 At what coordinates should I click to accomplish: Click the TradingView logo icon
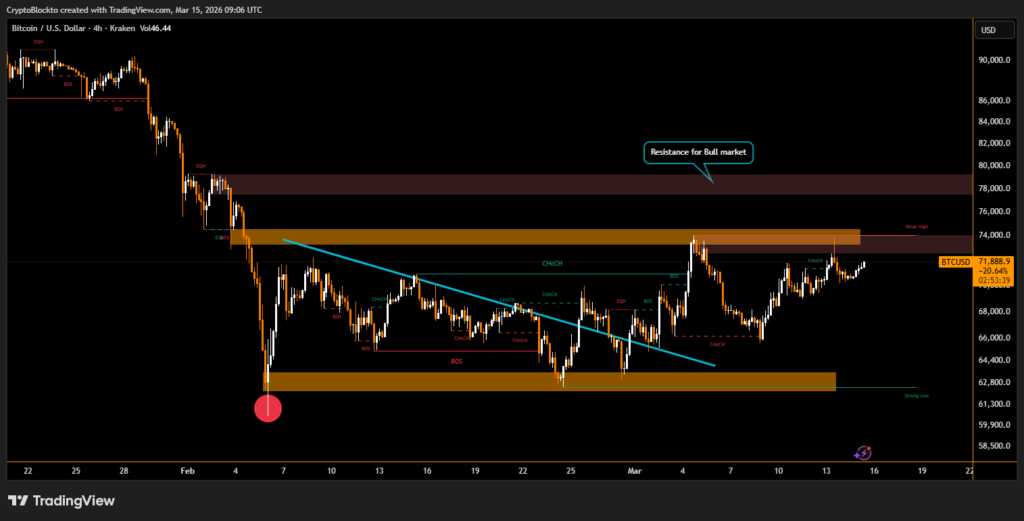19,500
